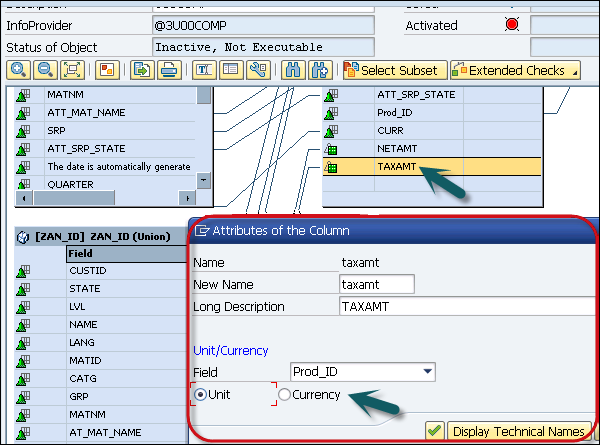Click the zoom out magnifier icon

(x=44, y=70)
